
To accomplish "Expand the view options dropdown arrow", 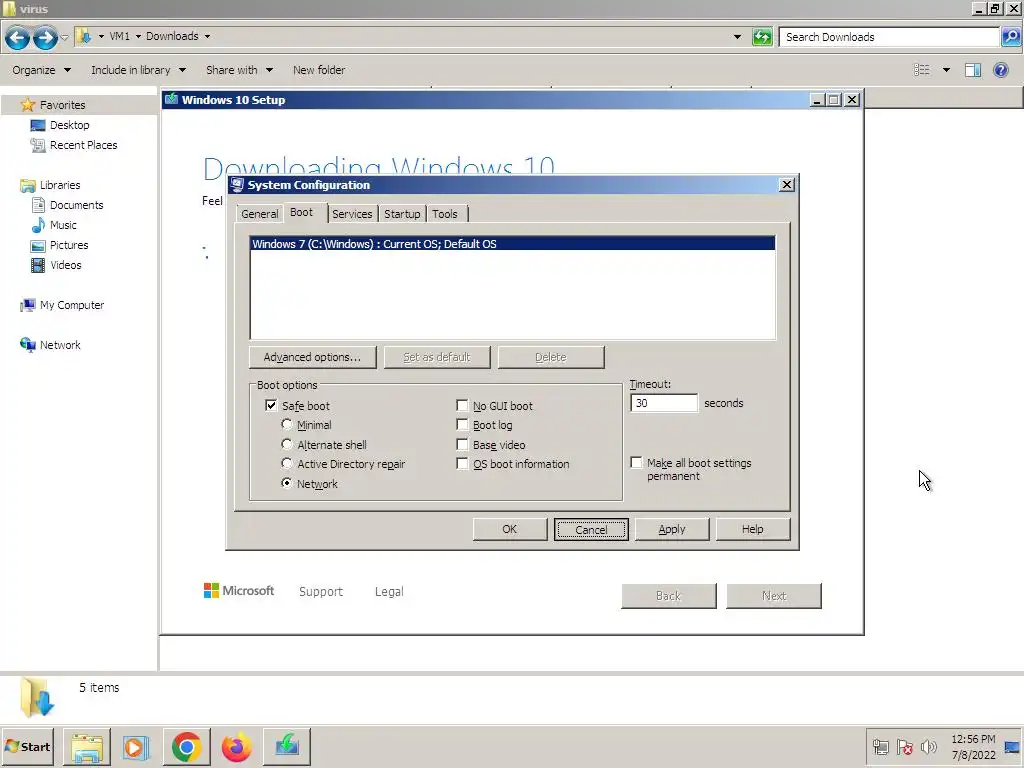I will [x=946, y=70].
